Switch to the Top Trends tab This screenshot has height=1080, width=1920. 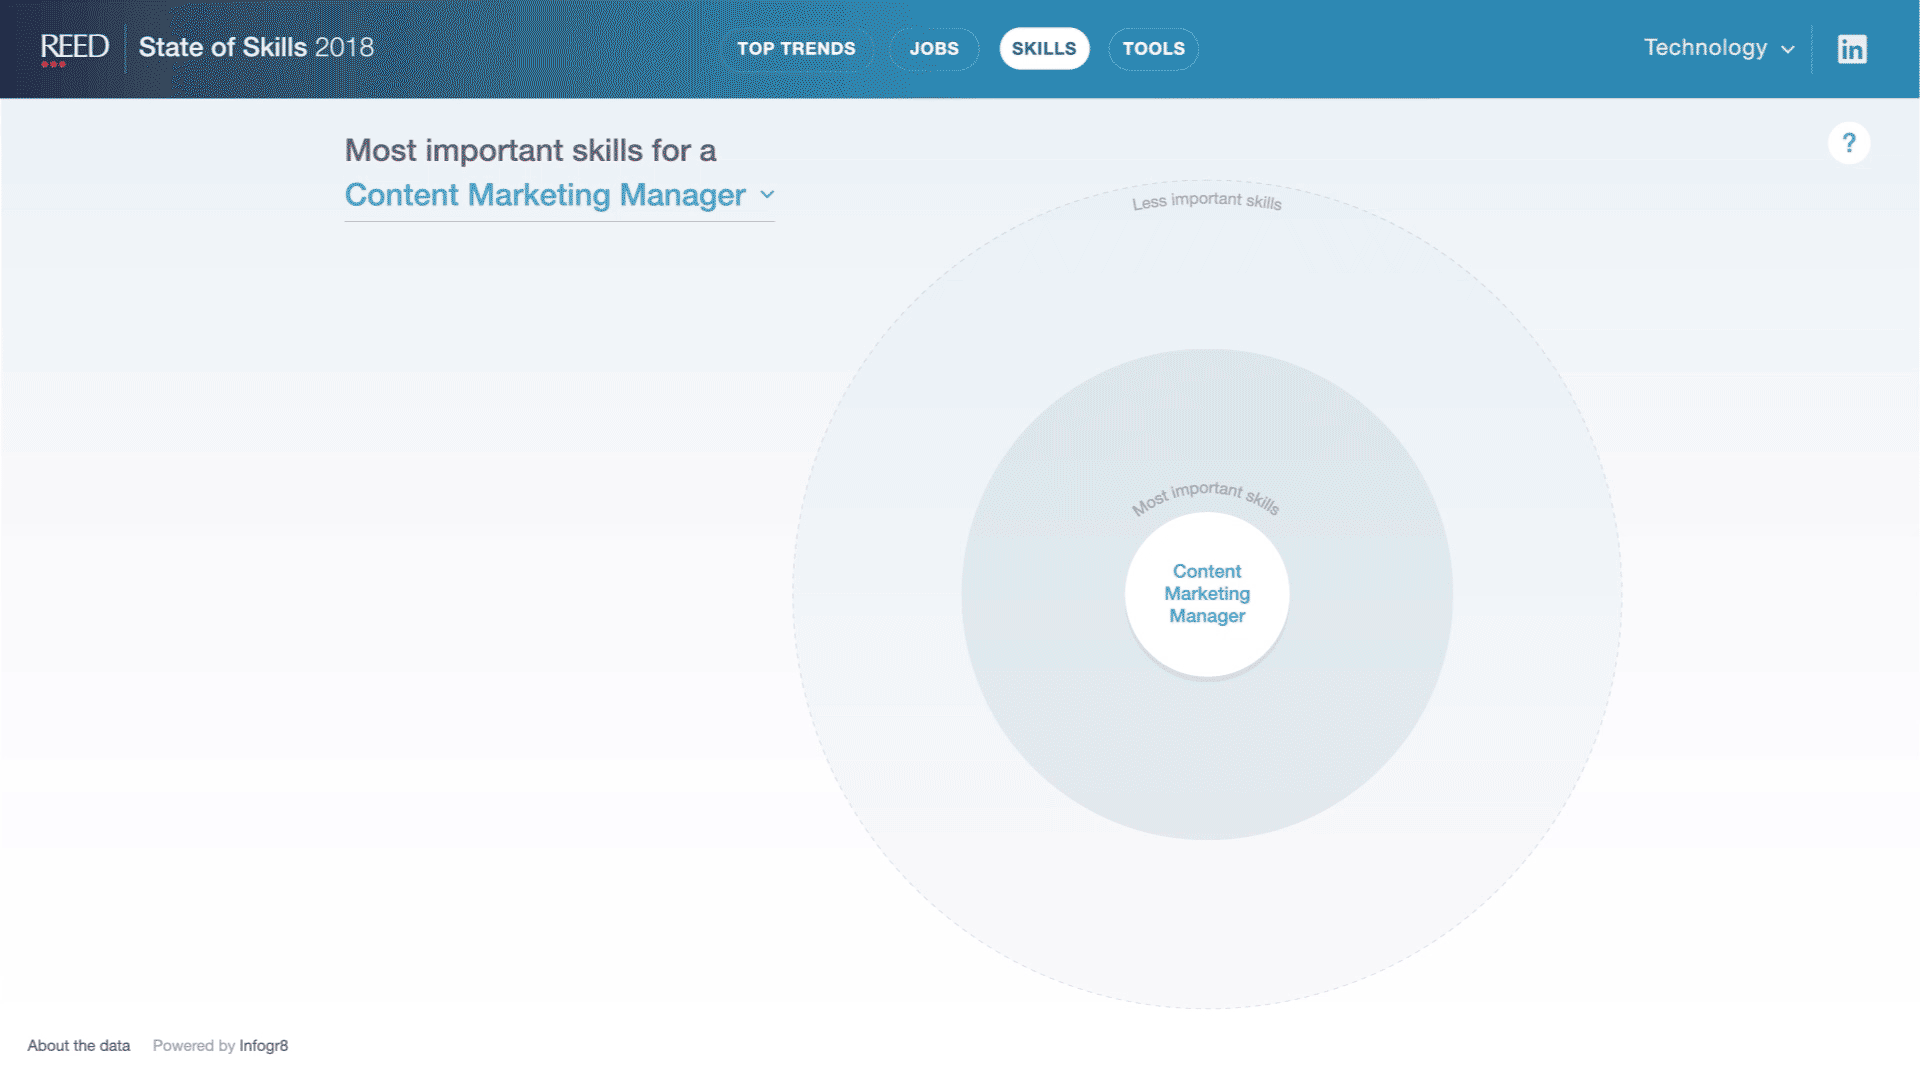(x=796, y=49)
